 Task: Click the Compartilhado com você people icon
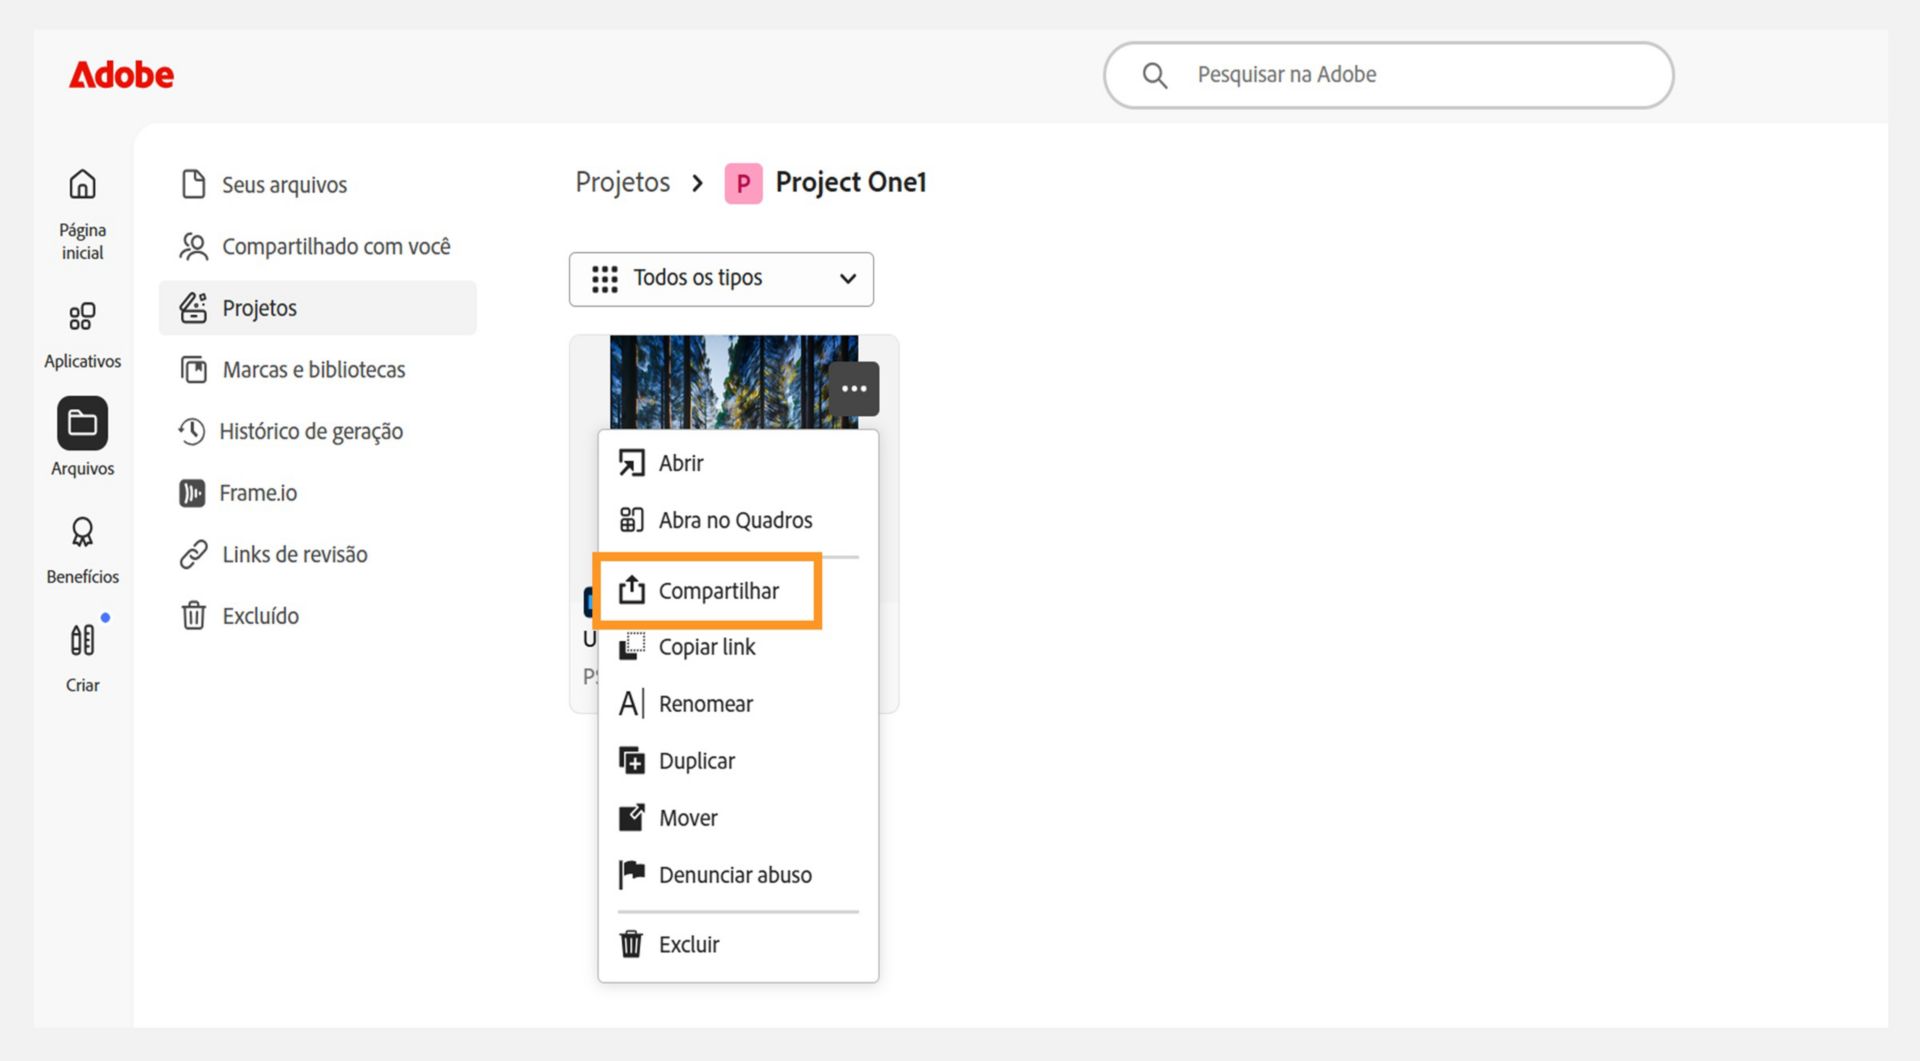(193, 246)
